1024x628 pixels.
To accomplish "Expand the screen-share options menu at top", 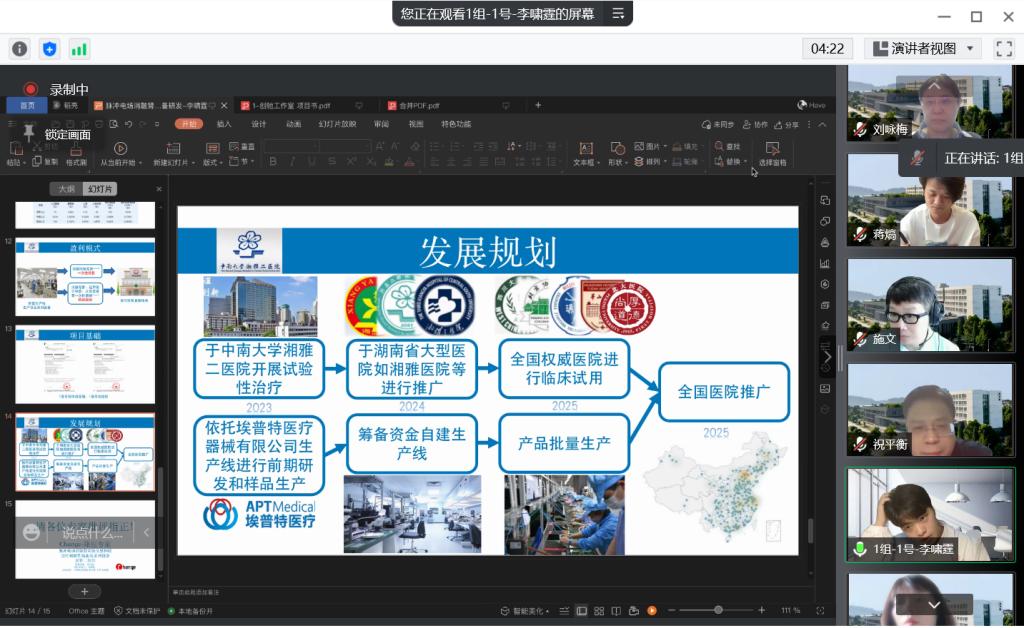I will [618, 13].
